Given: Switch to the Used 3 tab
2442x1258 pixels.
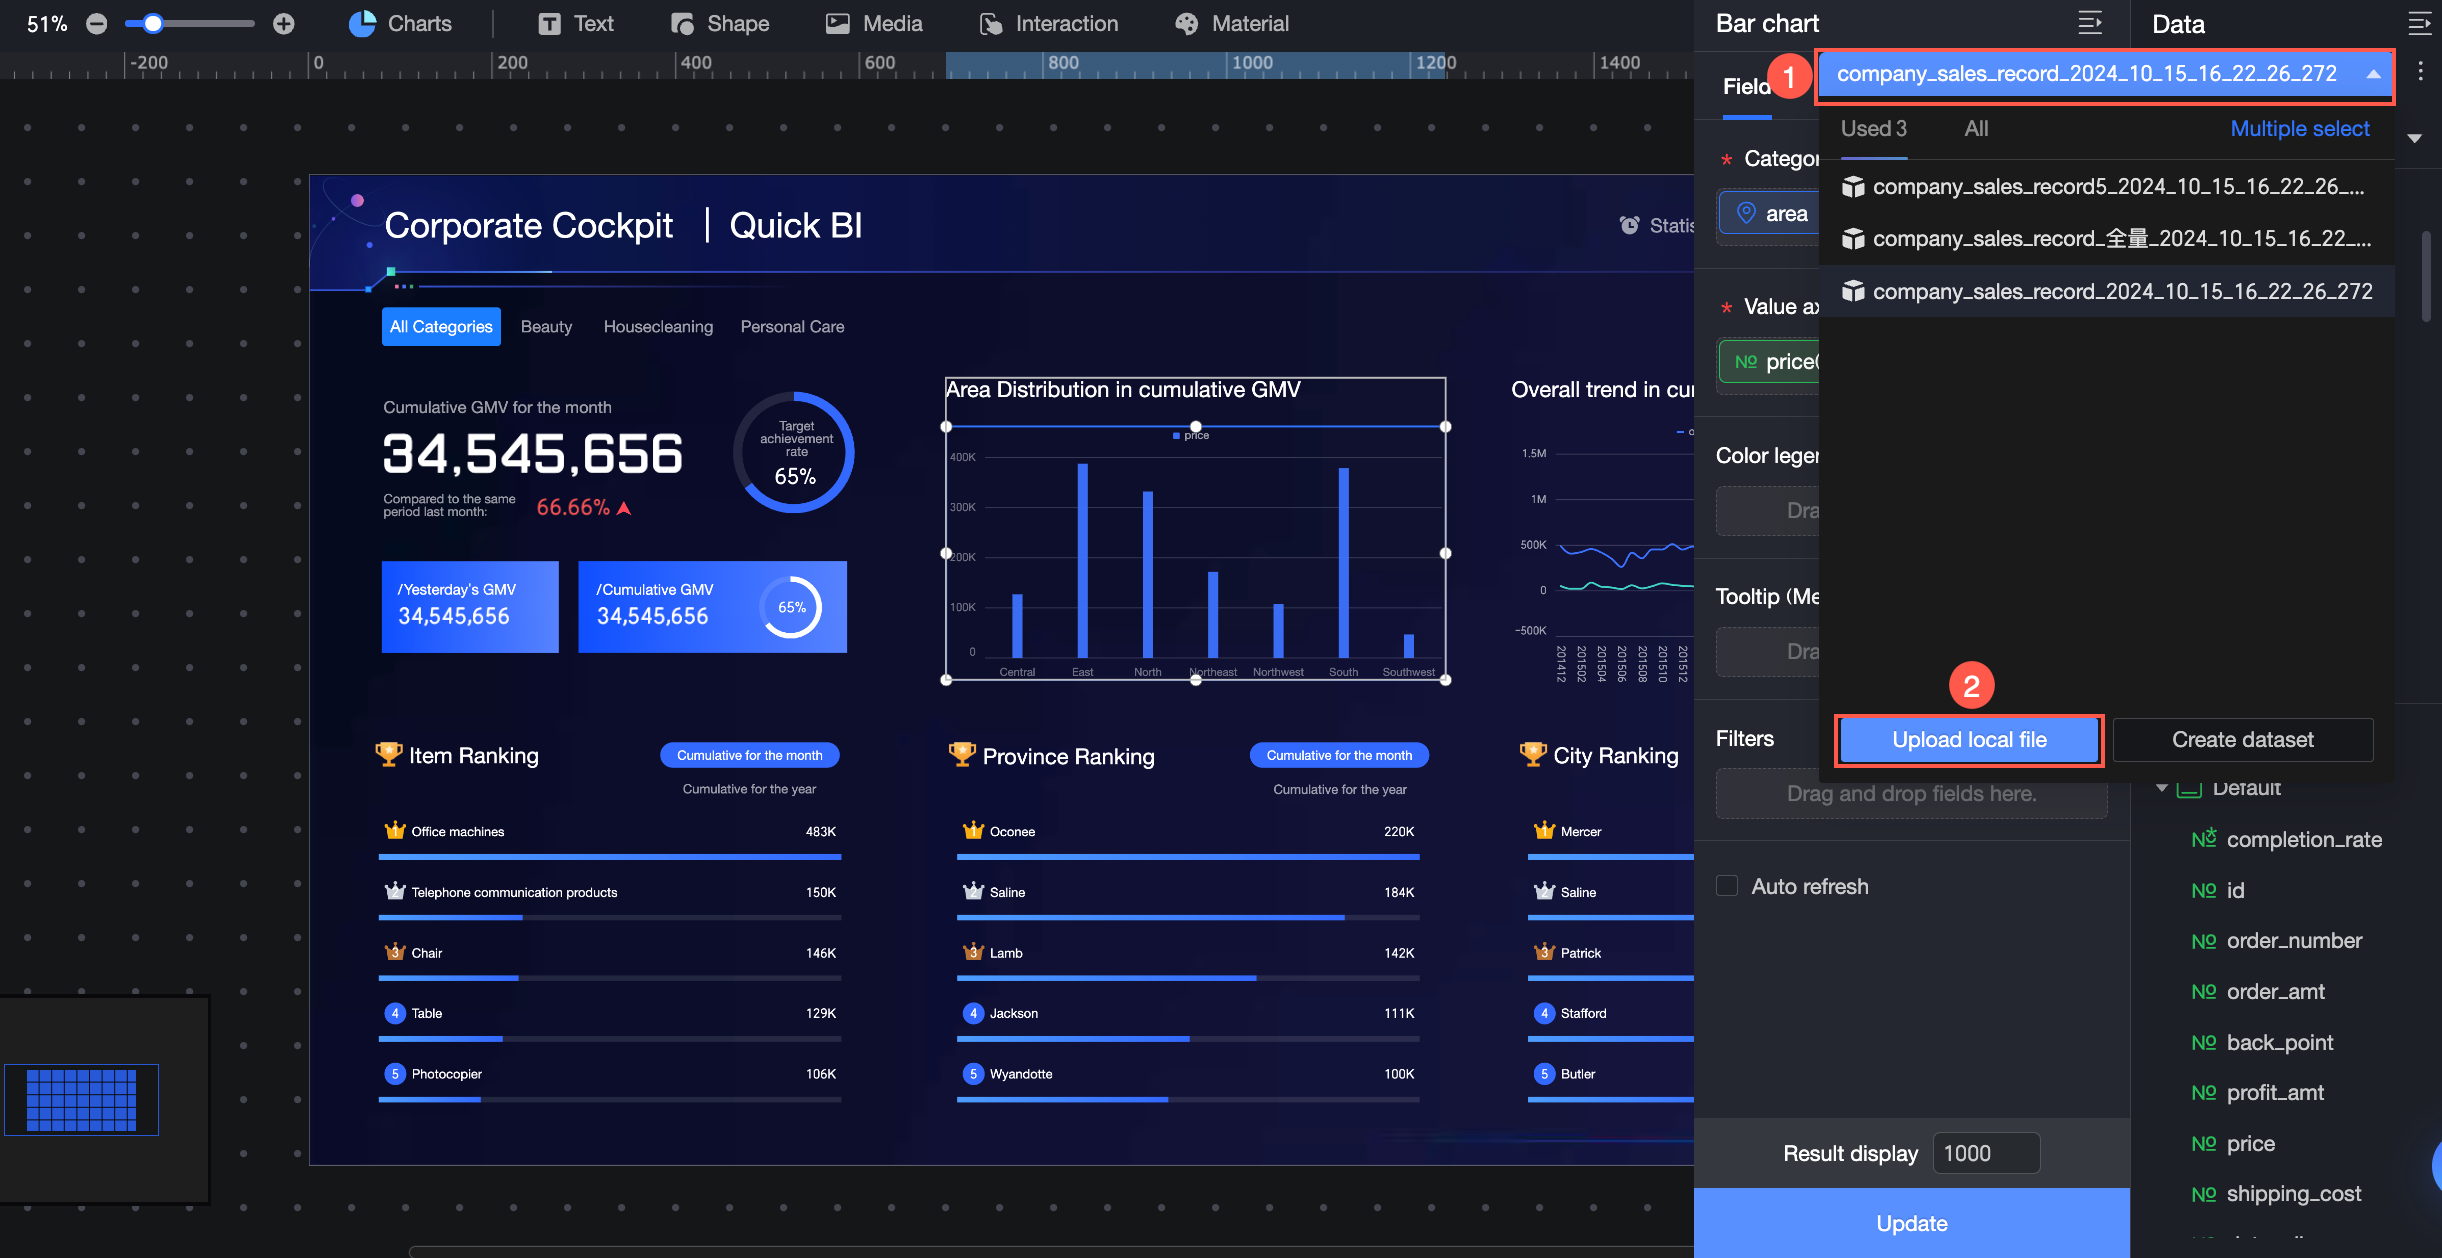Looking at the screenshot, I should point(1873,129).
